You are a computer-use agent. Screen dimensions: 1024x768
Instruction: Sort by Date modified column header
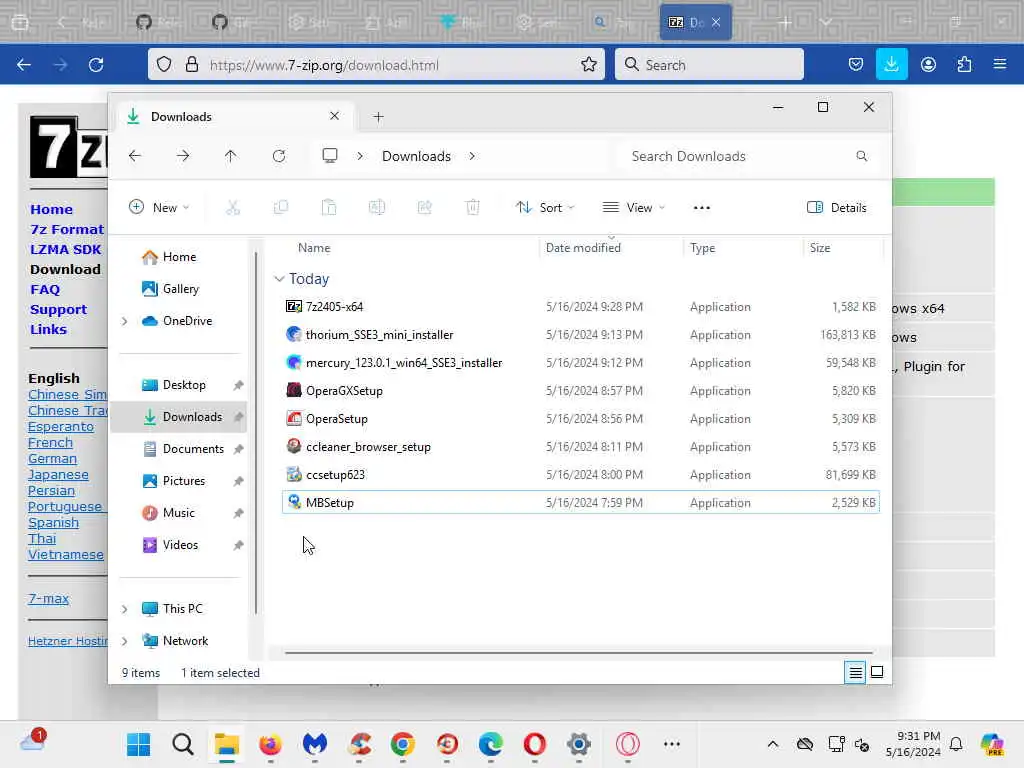583,248
